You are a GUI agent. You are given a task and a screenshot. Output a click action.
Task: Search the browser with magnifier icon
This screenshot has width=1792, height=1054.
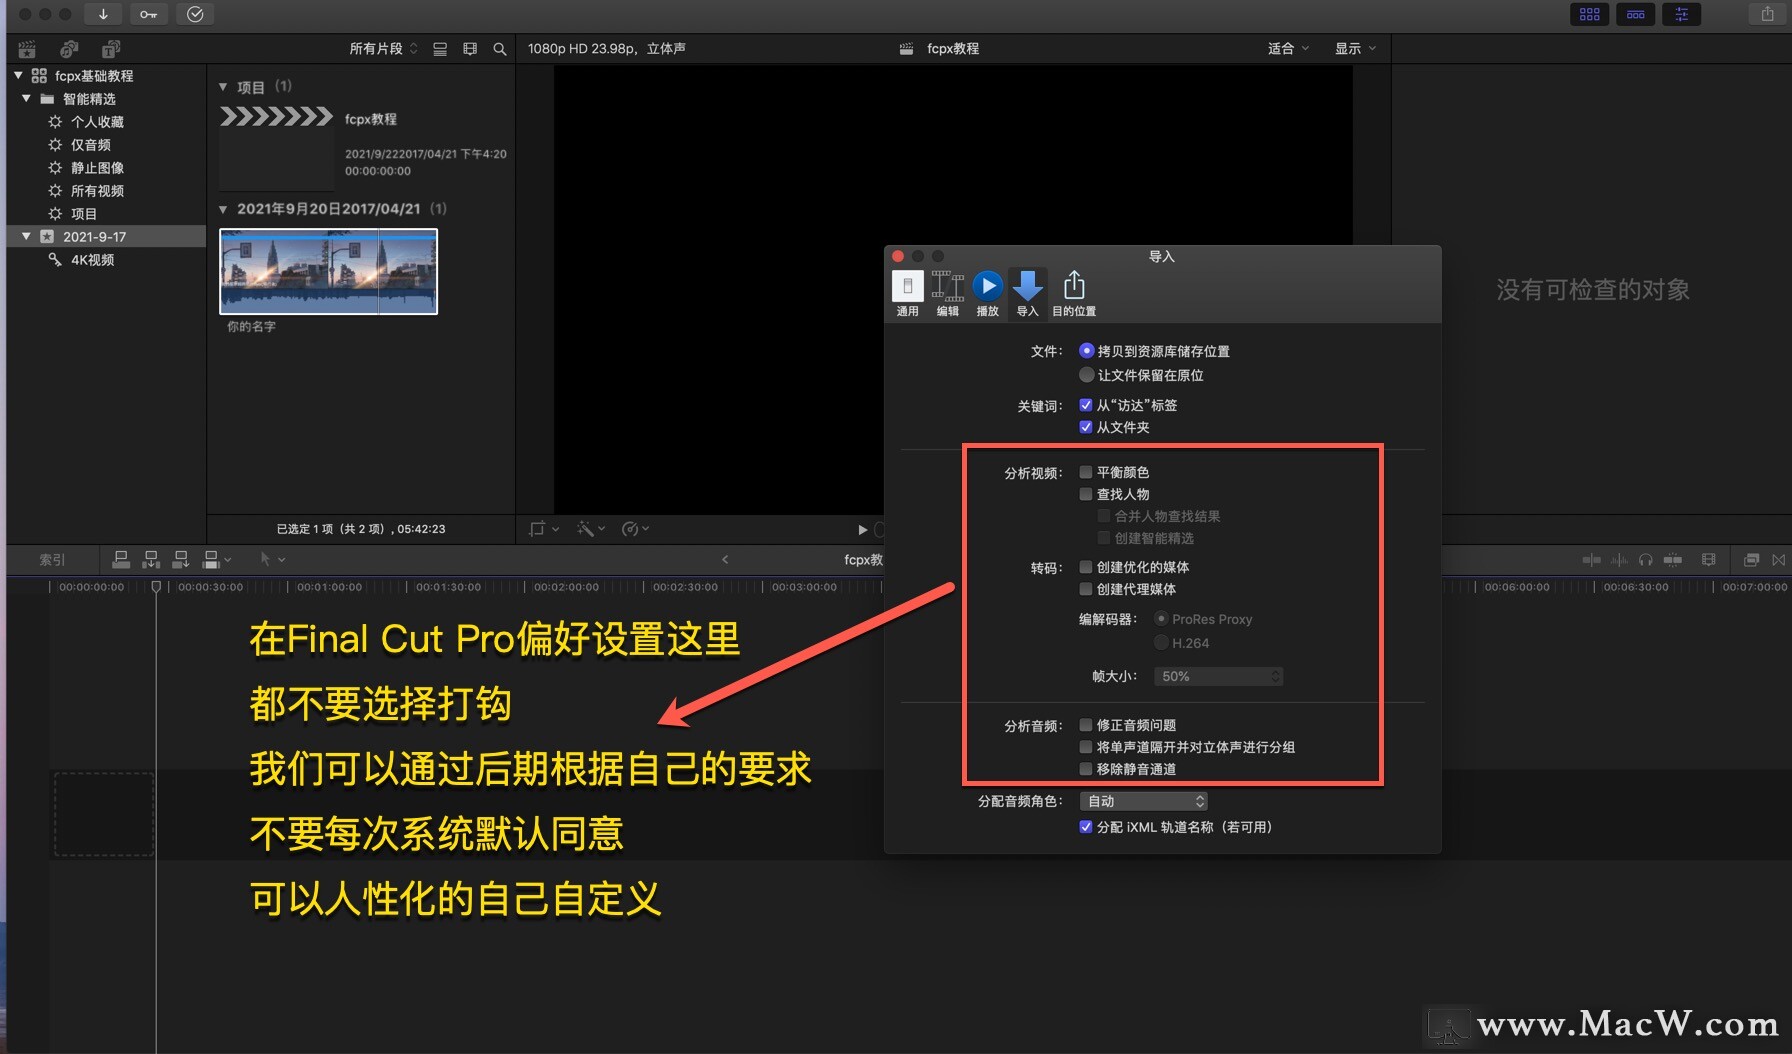[x=500, y=49]
